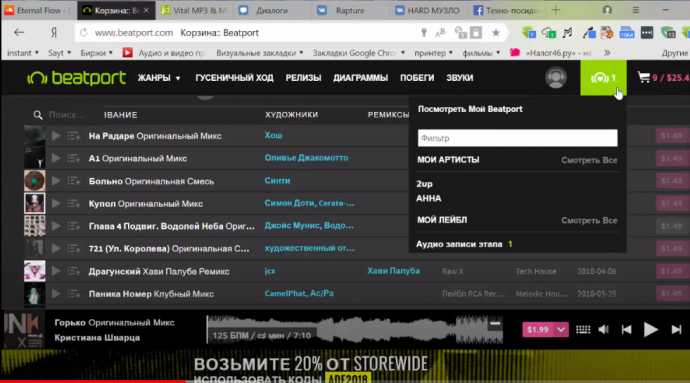Play the track Драгунский
The width and height of the screenshot is (690, 383).
tap(56, 271)
